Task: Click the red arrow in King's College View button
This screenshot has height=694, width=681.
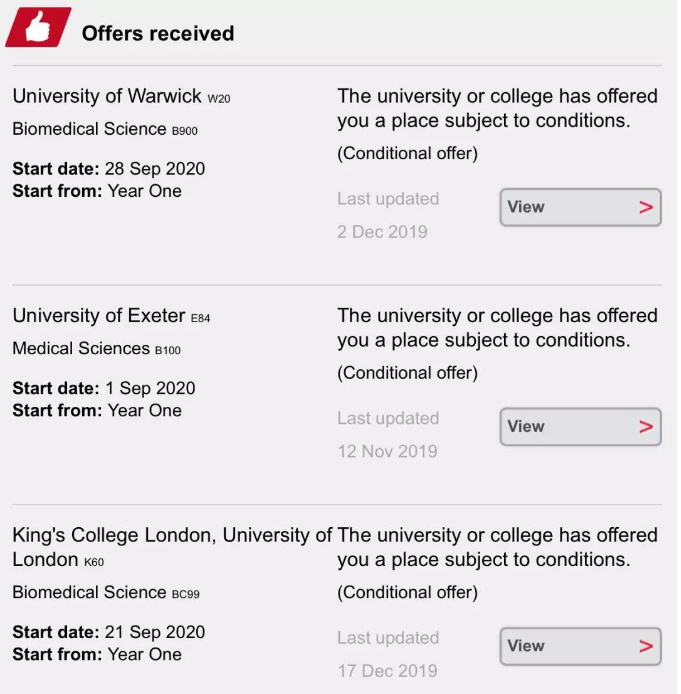Action: 646,646
